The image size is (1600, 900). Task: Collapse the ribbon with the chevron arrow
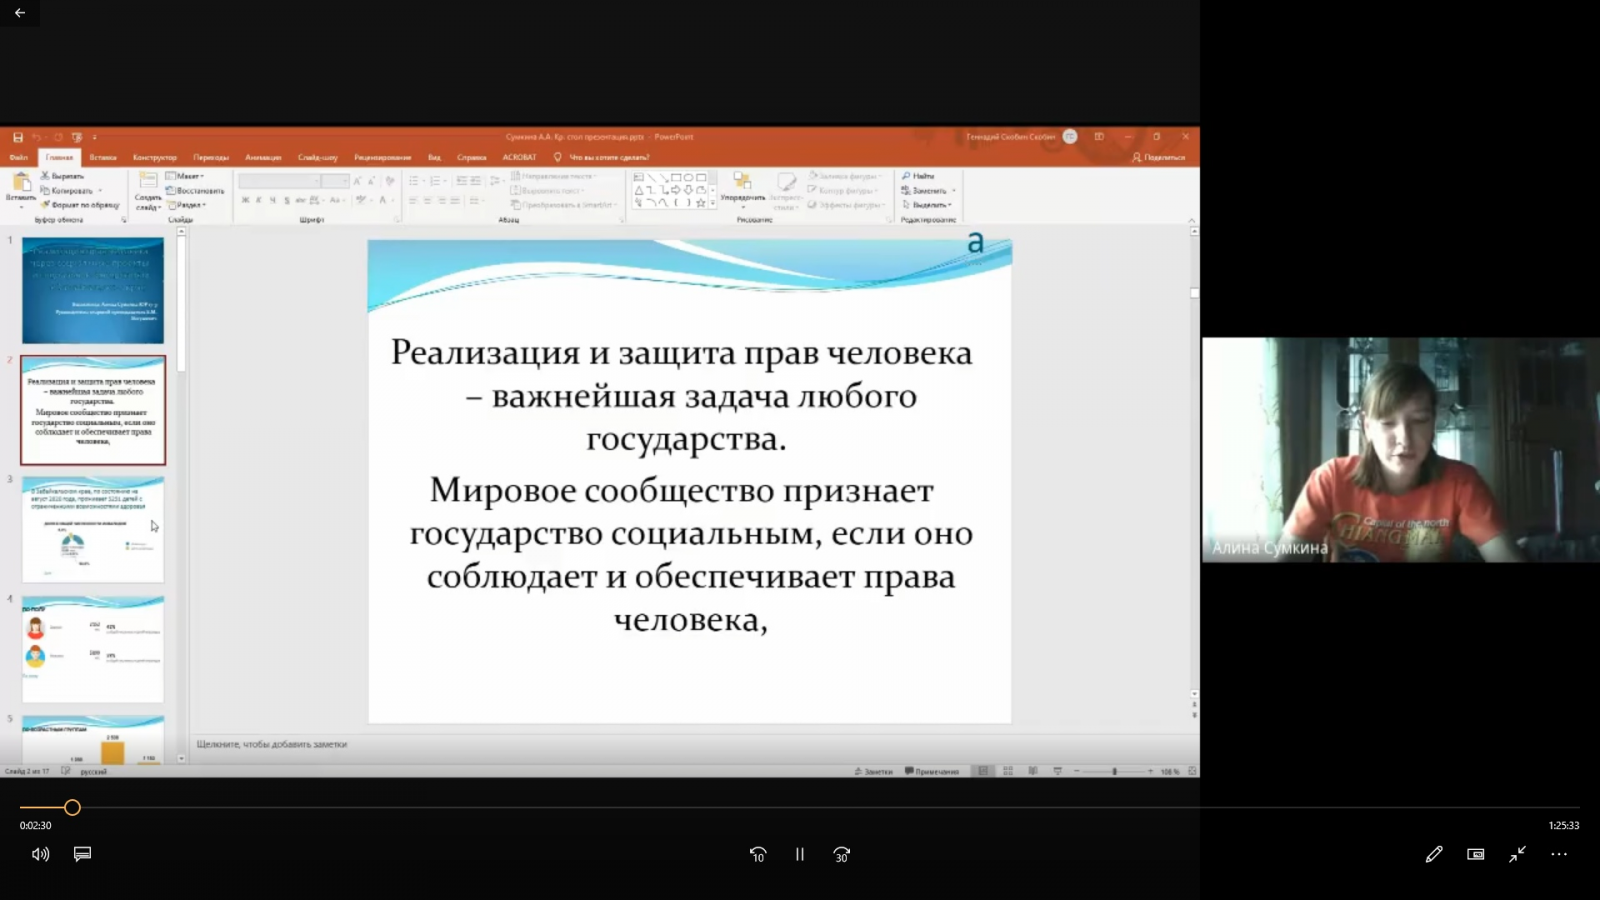click(1191, 220)
